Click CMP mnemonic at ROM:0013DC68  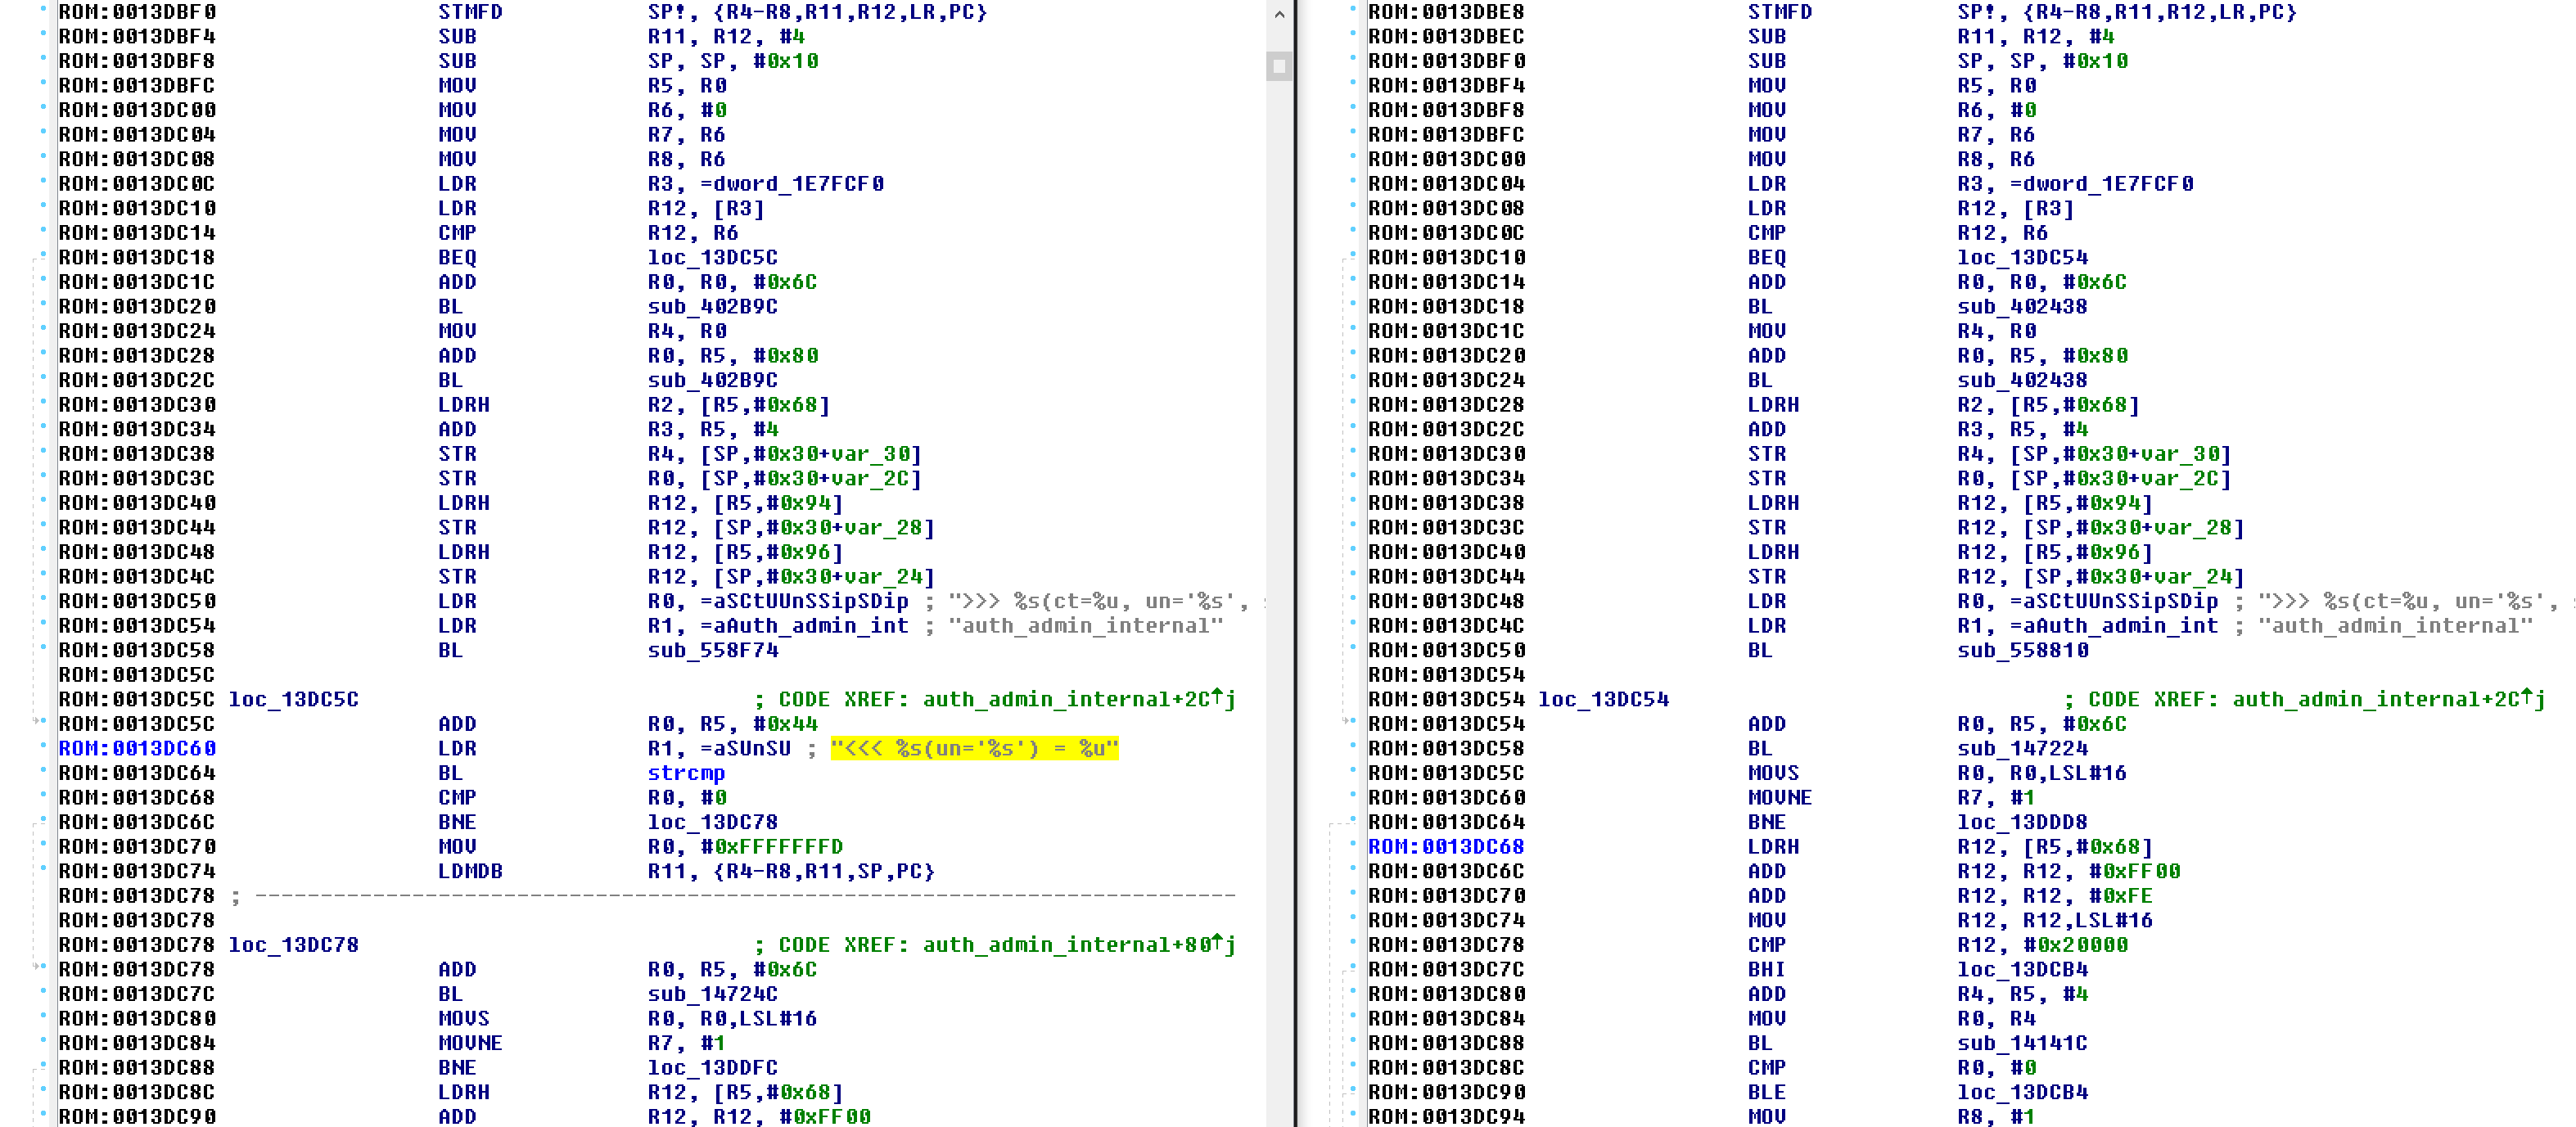point(457,798)
